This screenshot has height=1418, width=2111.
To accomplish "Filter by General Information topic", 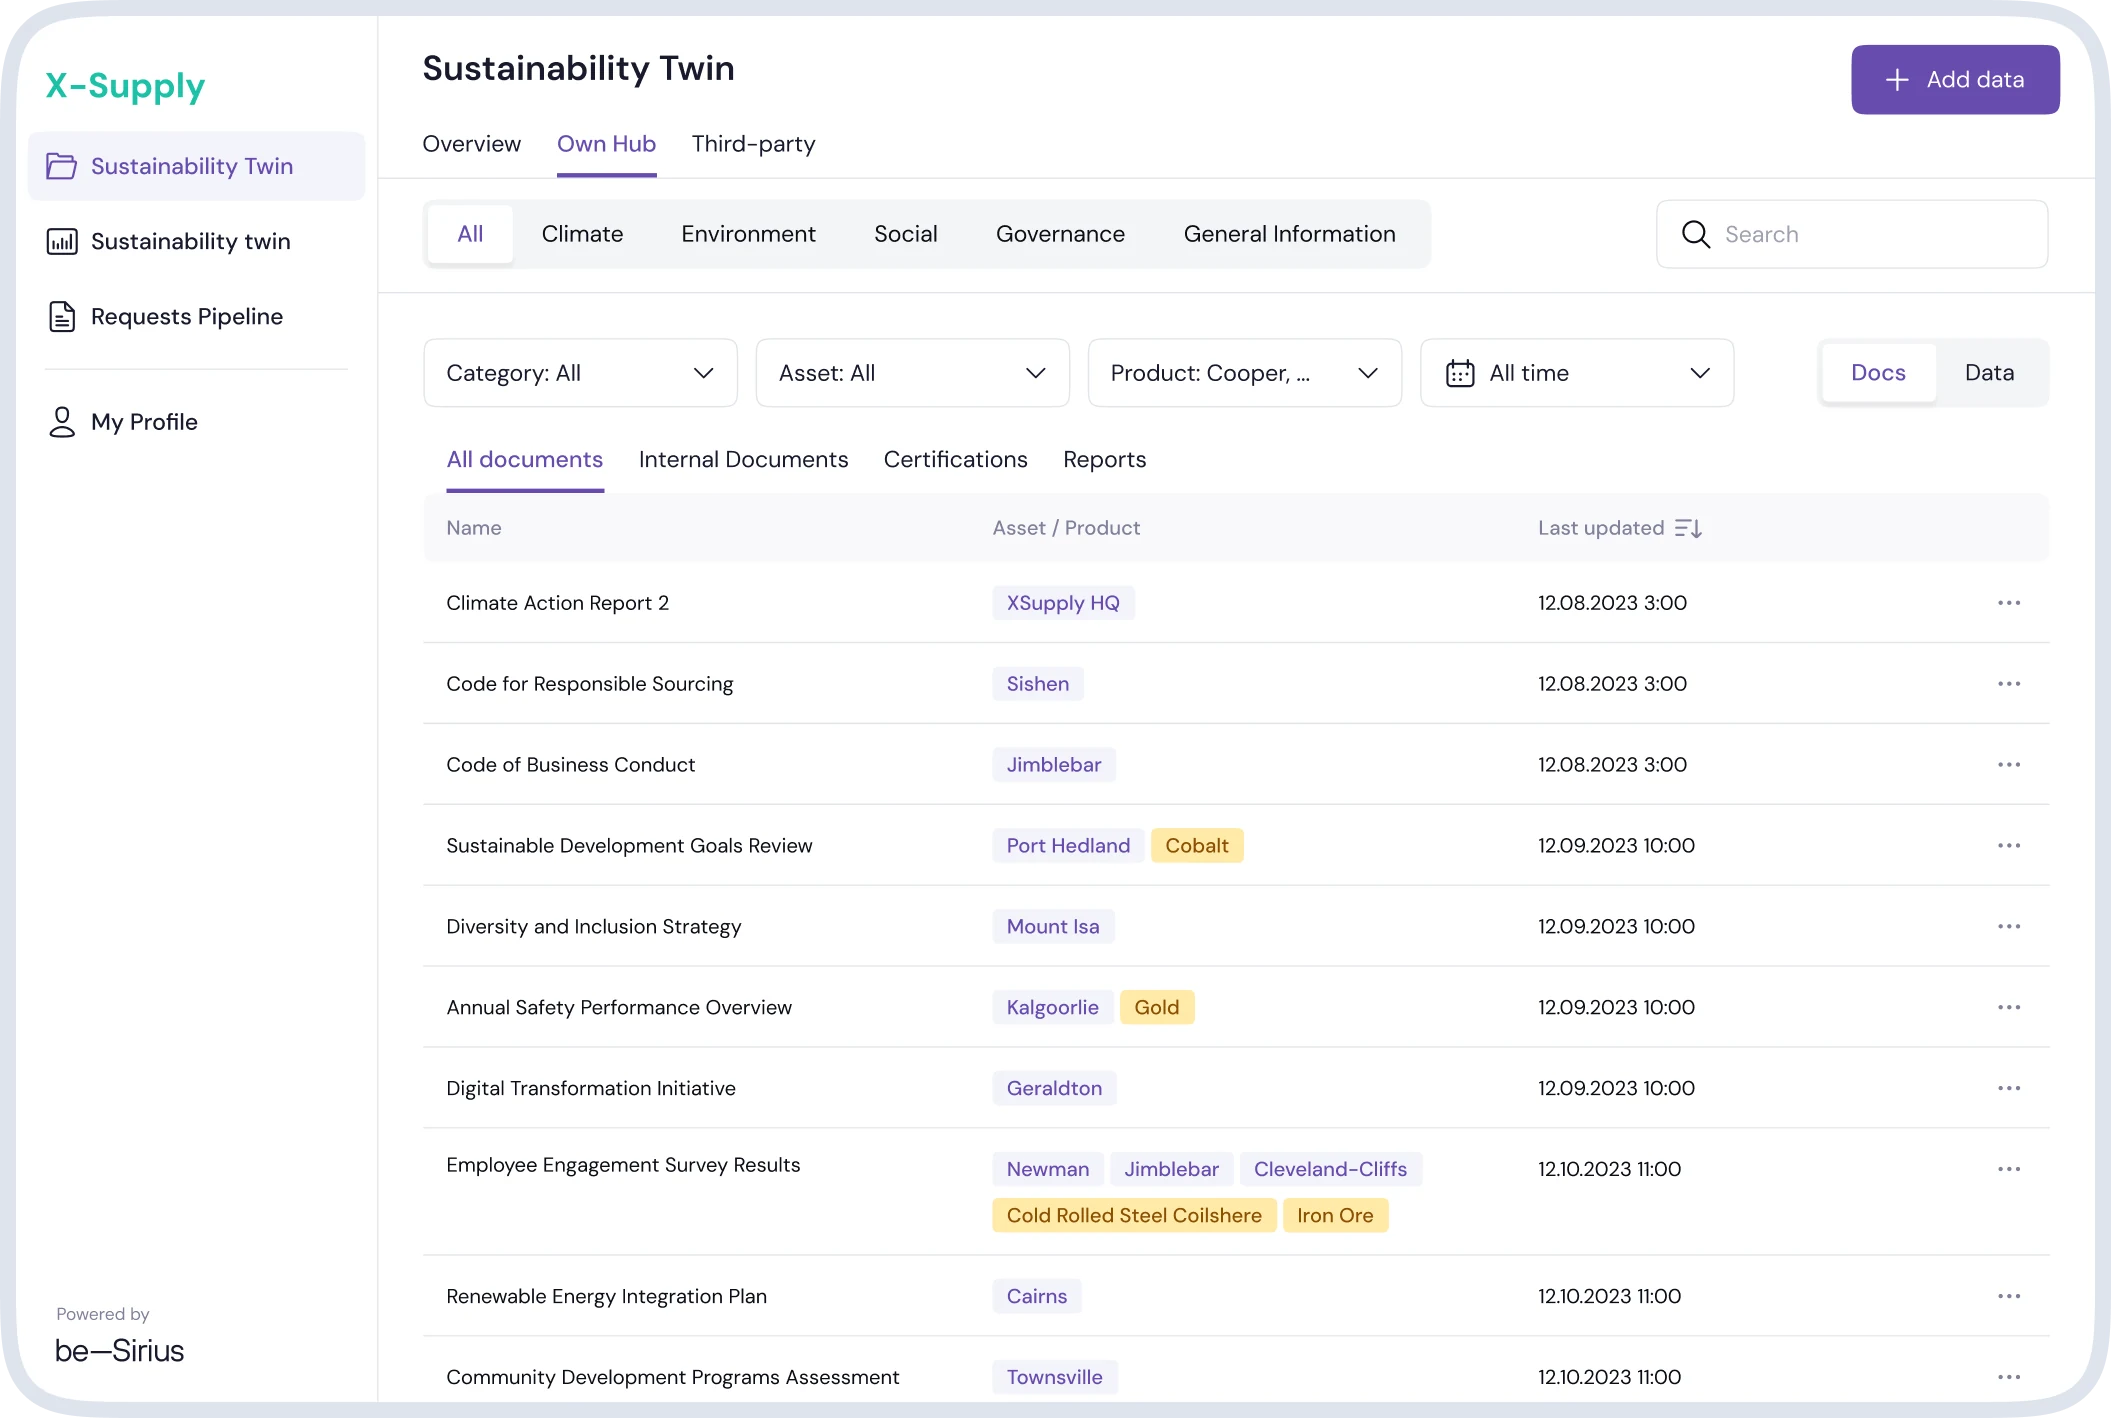I will (x=1289, y=234).
